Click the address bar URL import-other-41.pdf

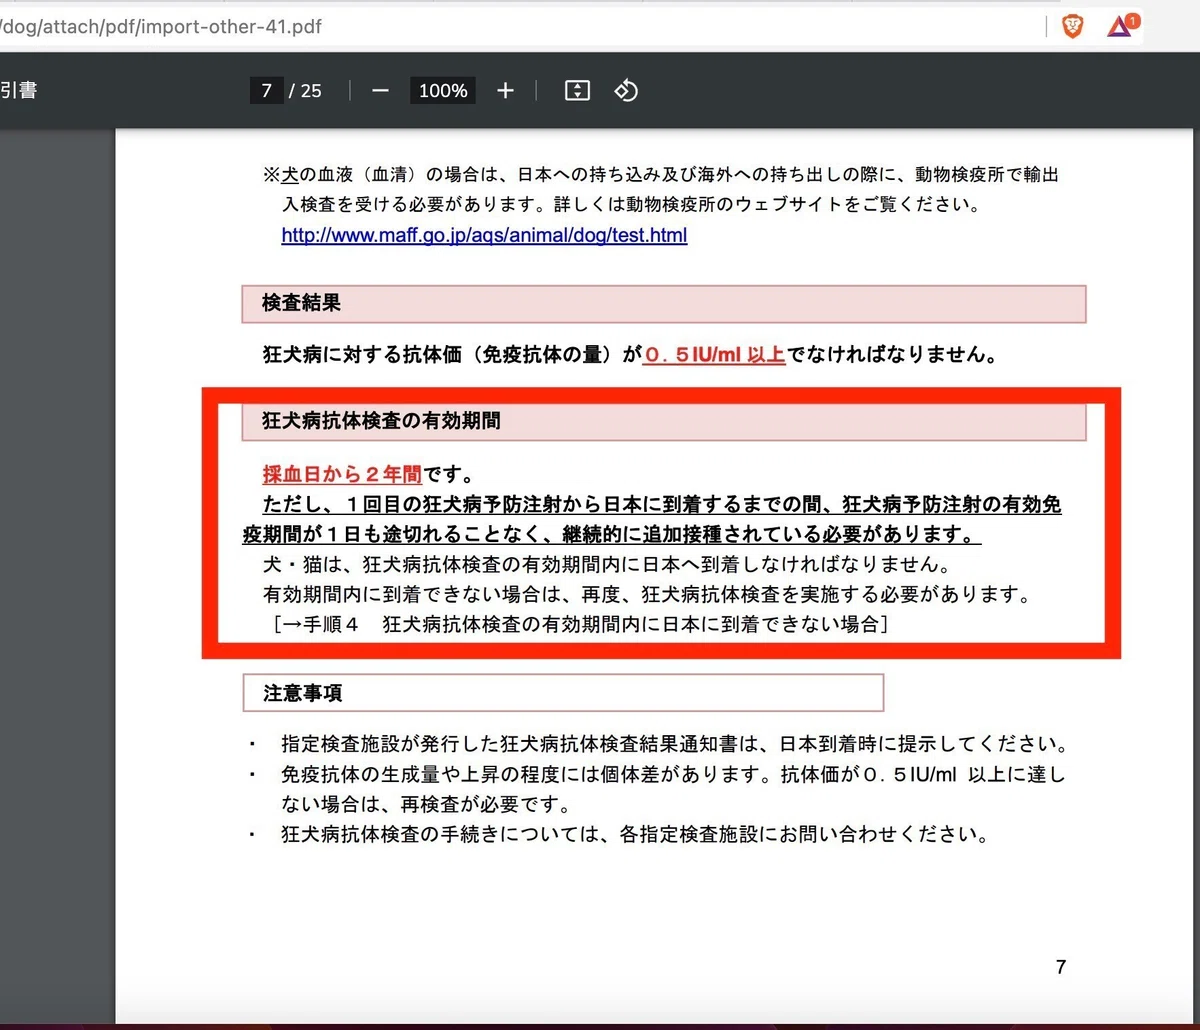pyautogui.click(x=161, y=27)
